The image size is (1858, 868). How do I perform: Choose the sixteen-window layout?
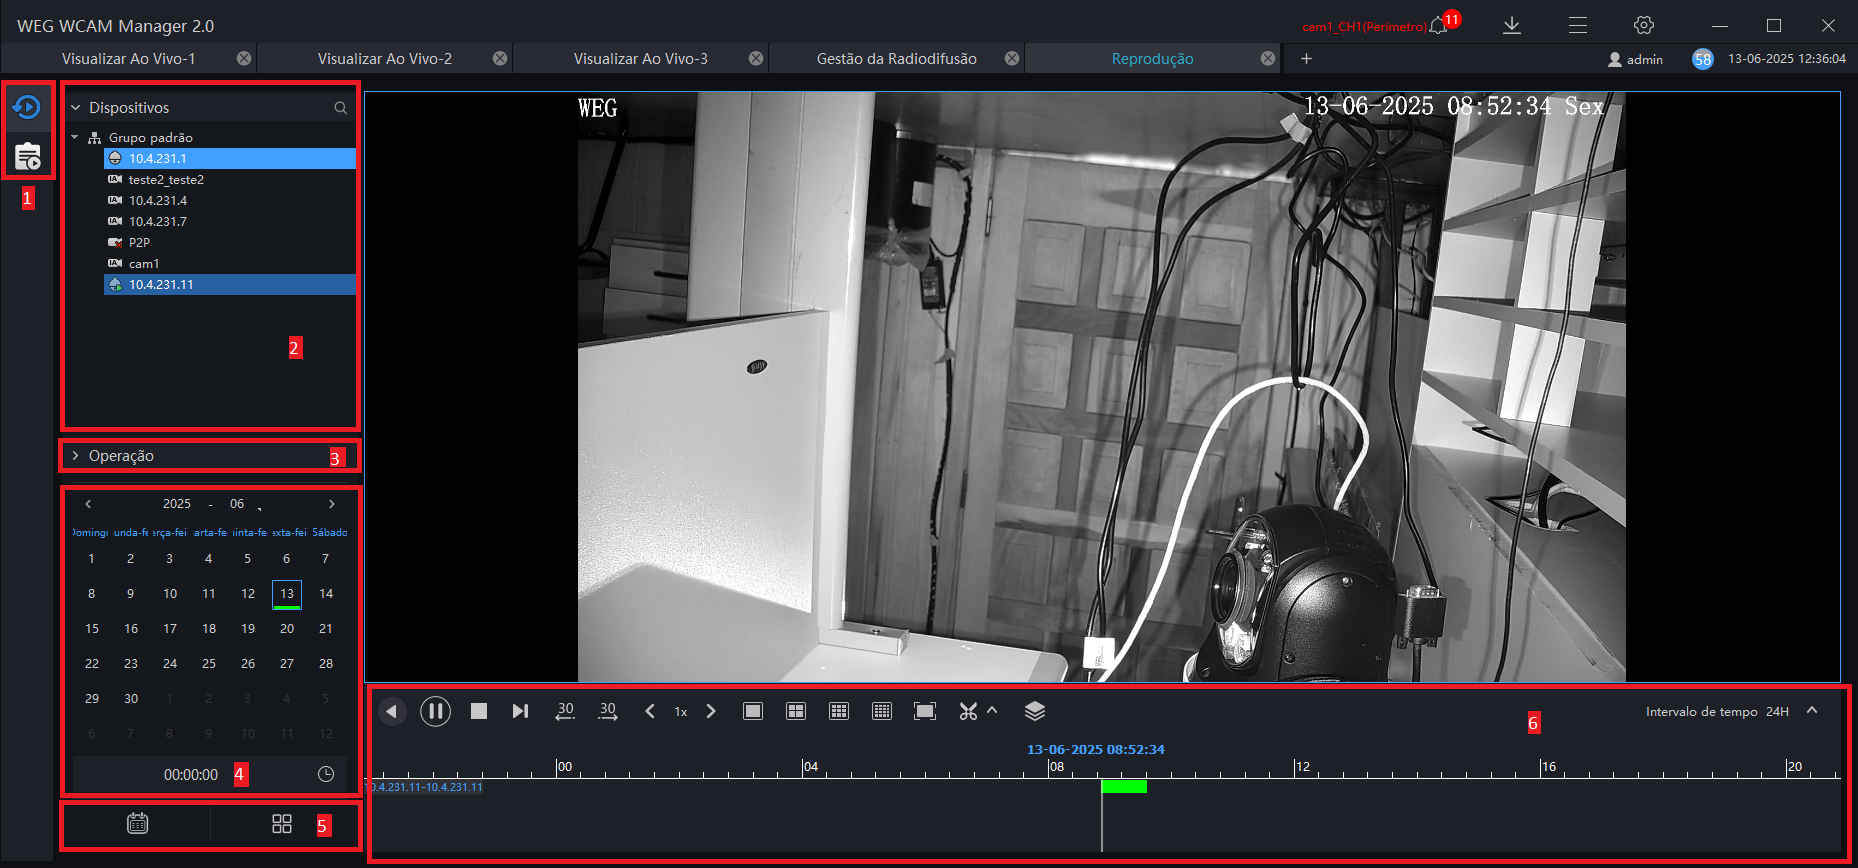point(882,711)
